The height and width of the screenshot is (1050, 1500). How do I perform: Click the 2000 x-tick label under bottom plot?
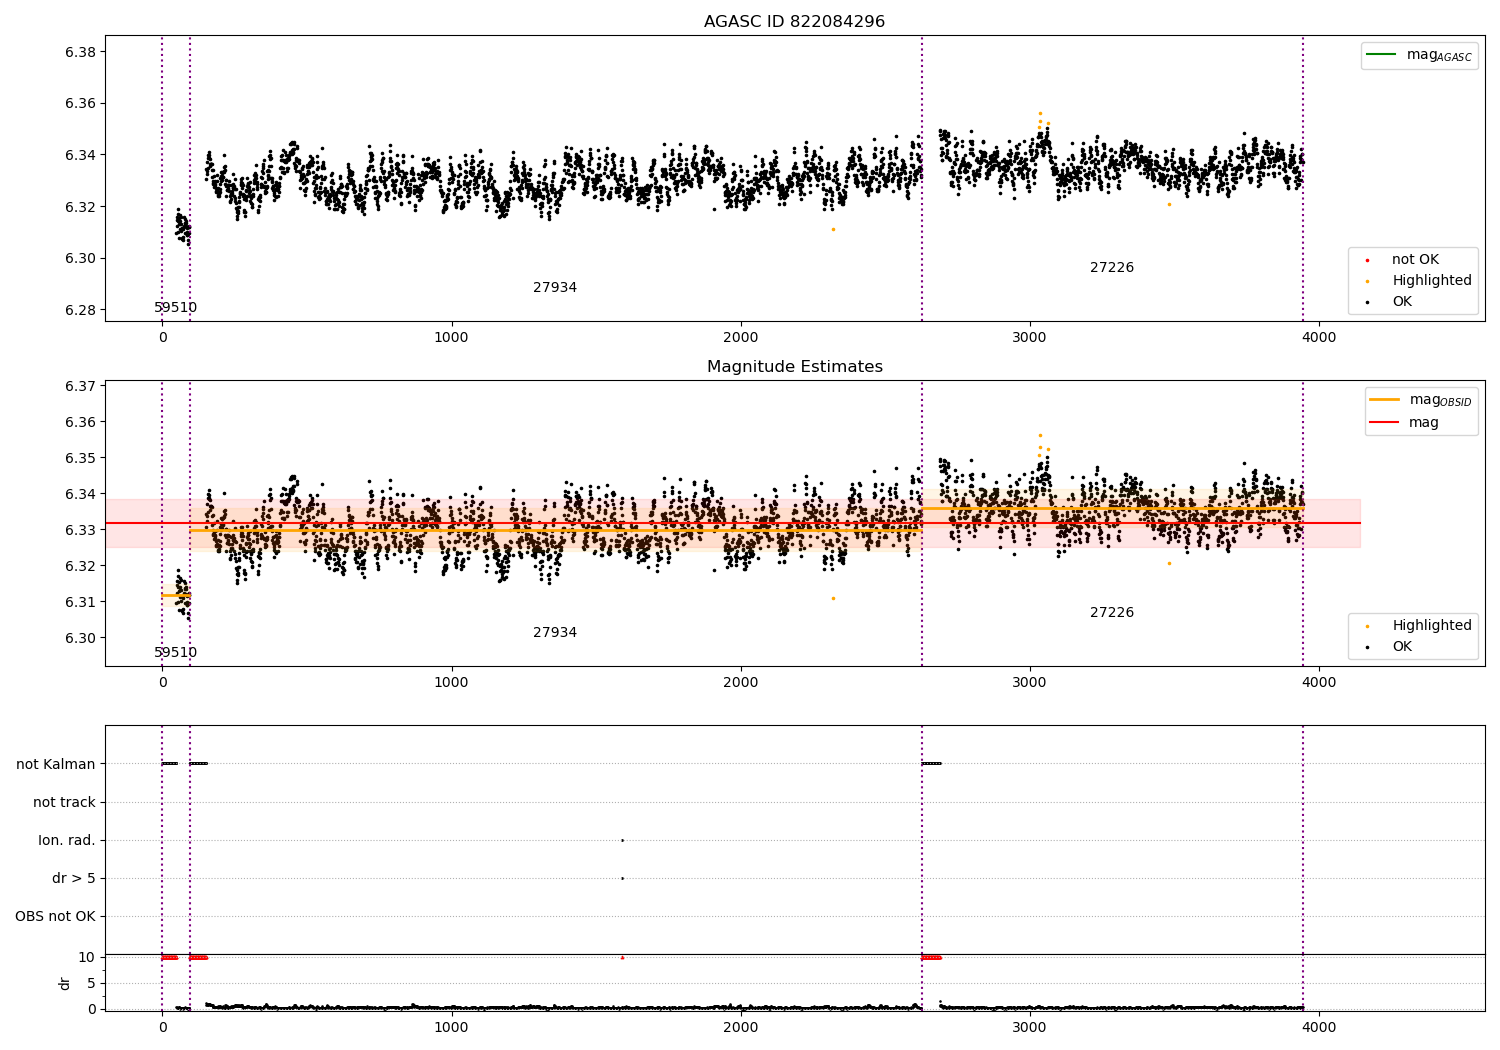[x=741, y=1027]
